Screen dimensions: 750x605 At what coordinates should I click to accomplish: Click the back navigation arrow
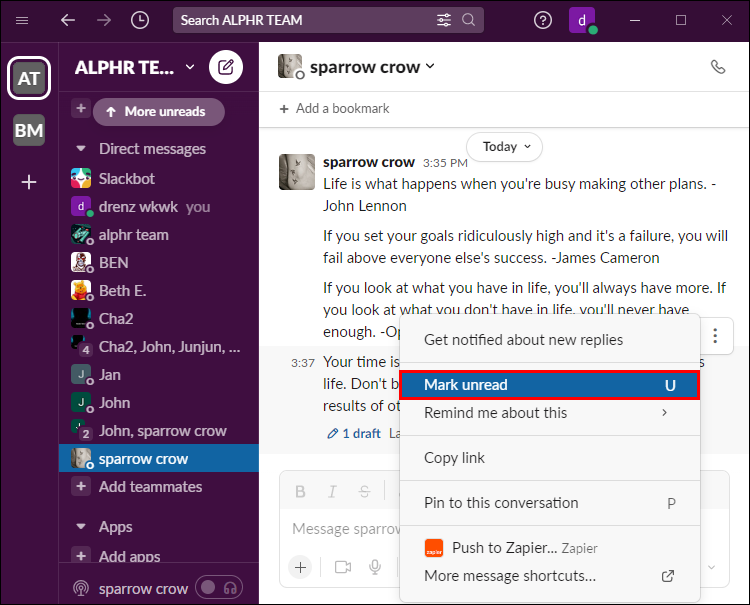(68, 20)
